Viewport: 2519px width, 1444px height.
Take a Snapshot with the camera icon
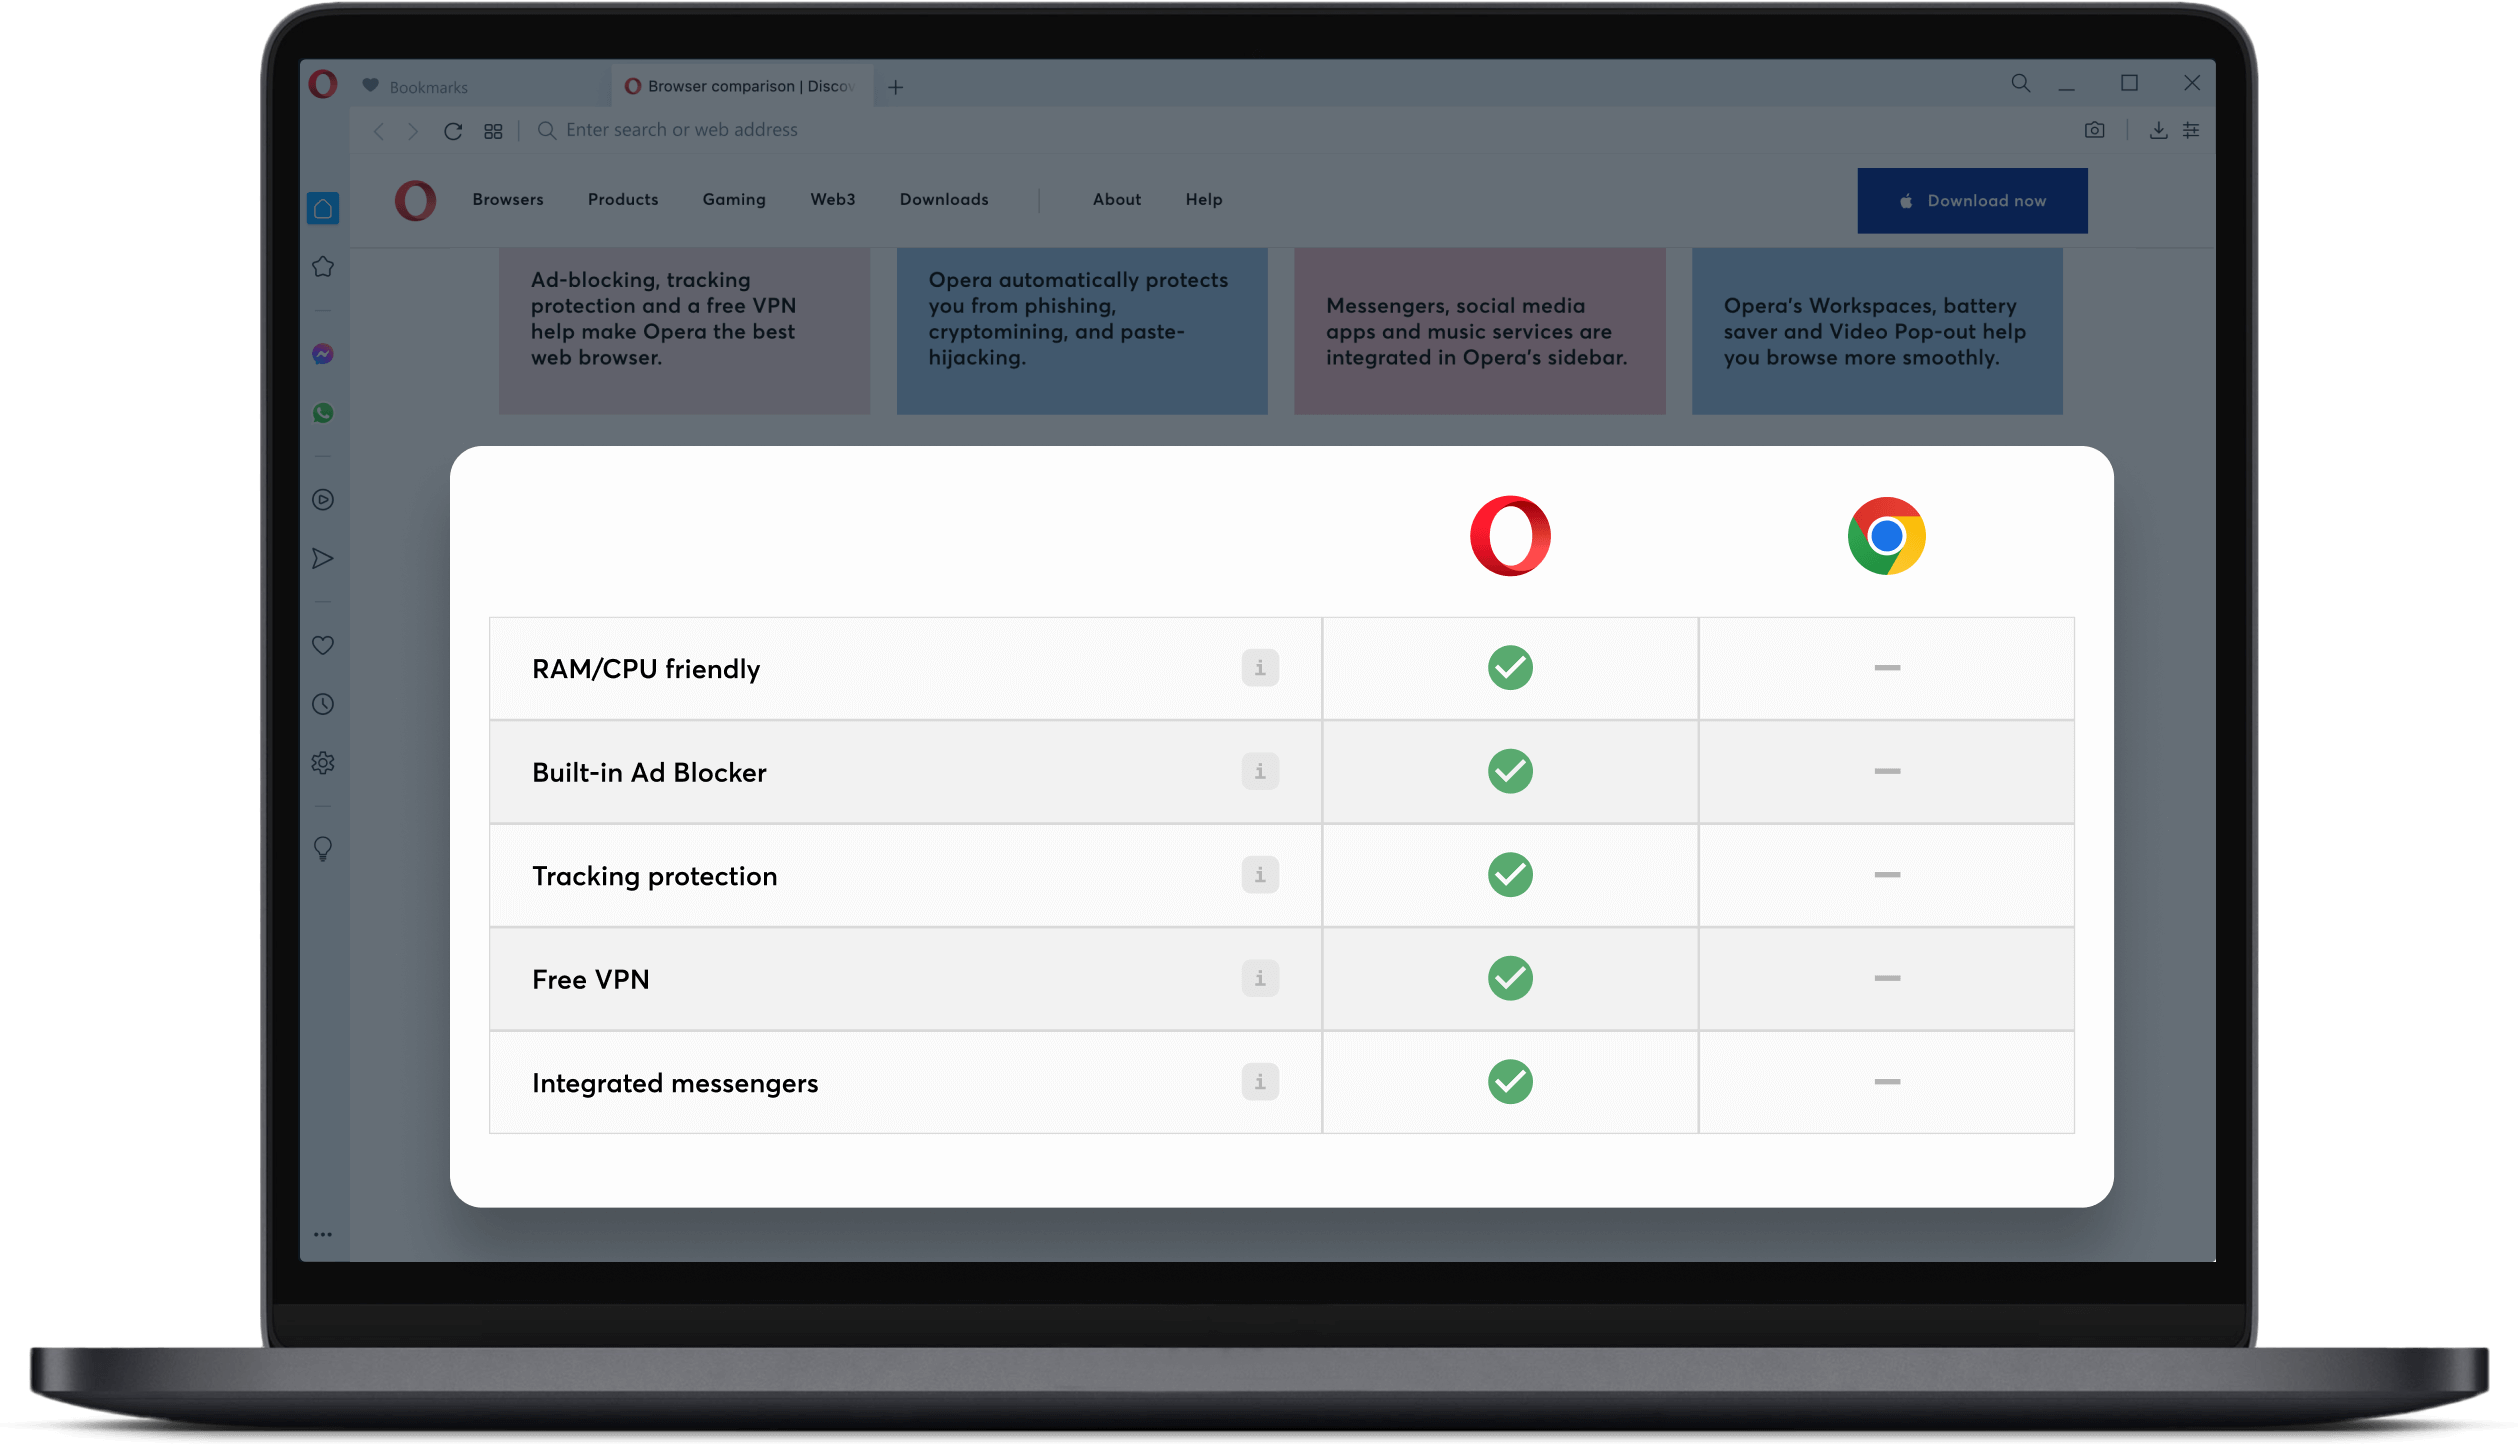(x=2095, y=130)
